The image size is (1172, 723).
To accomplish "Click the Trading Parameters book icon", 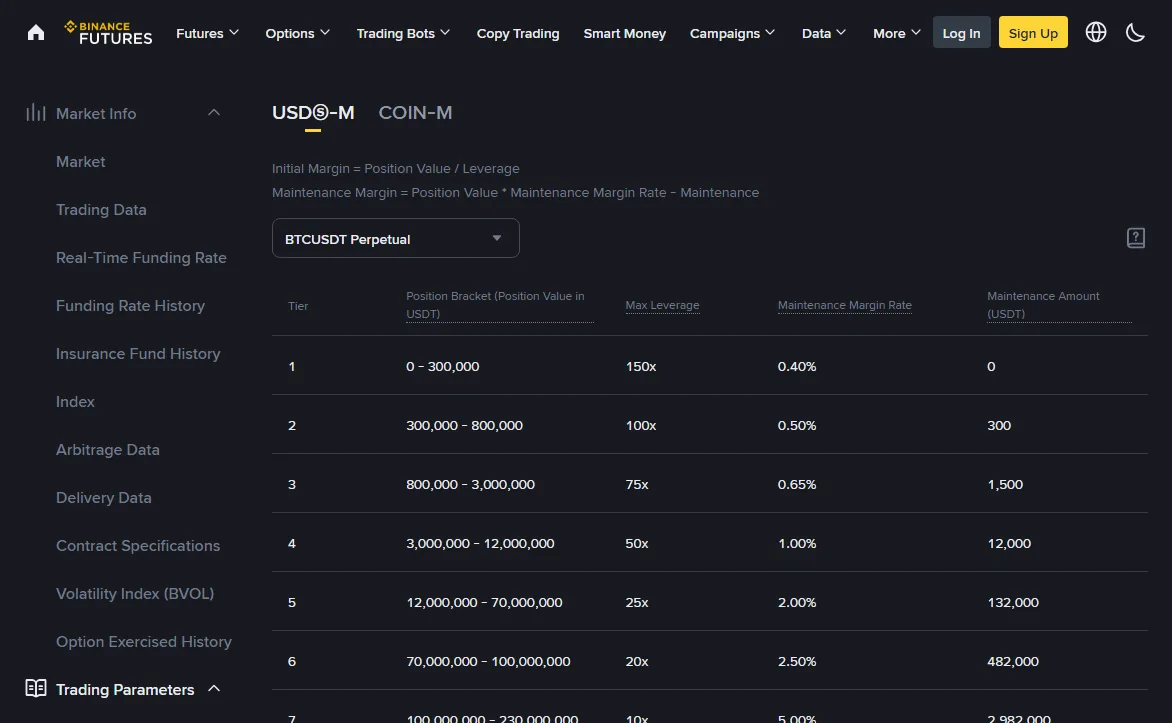I will 36,688.
